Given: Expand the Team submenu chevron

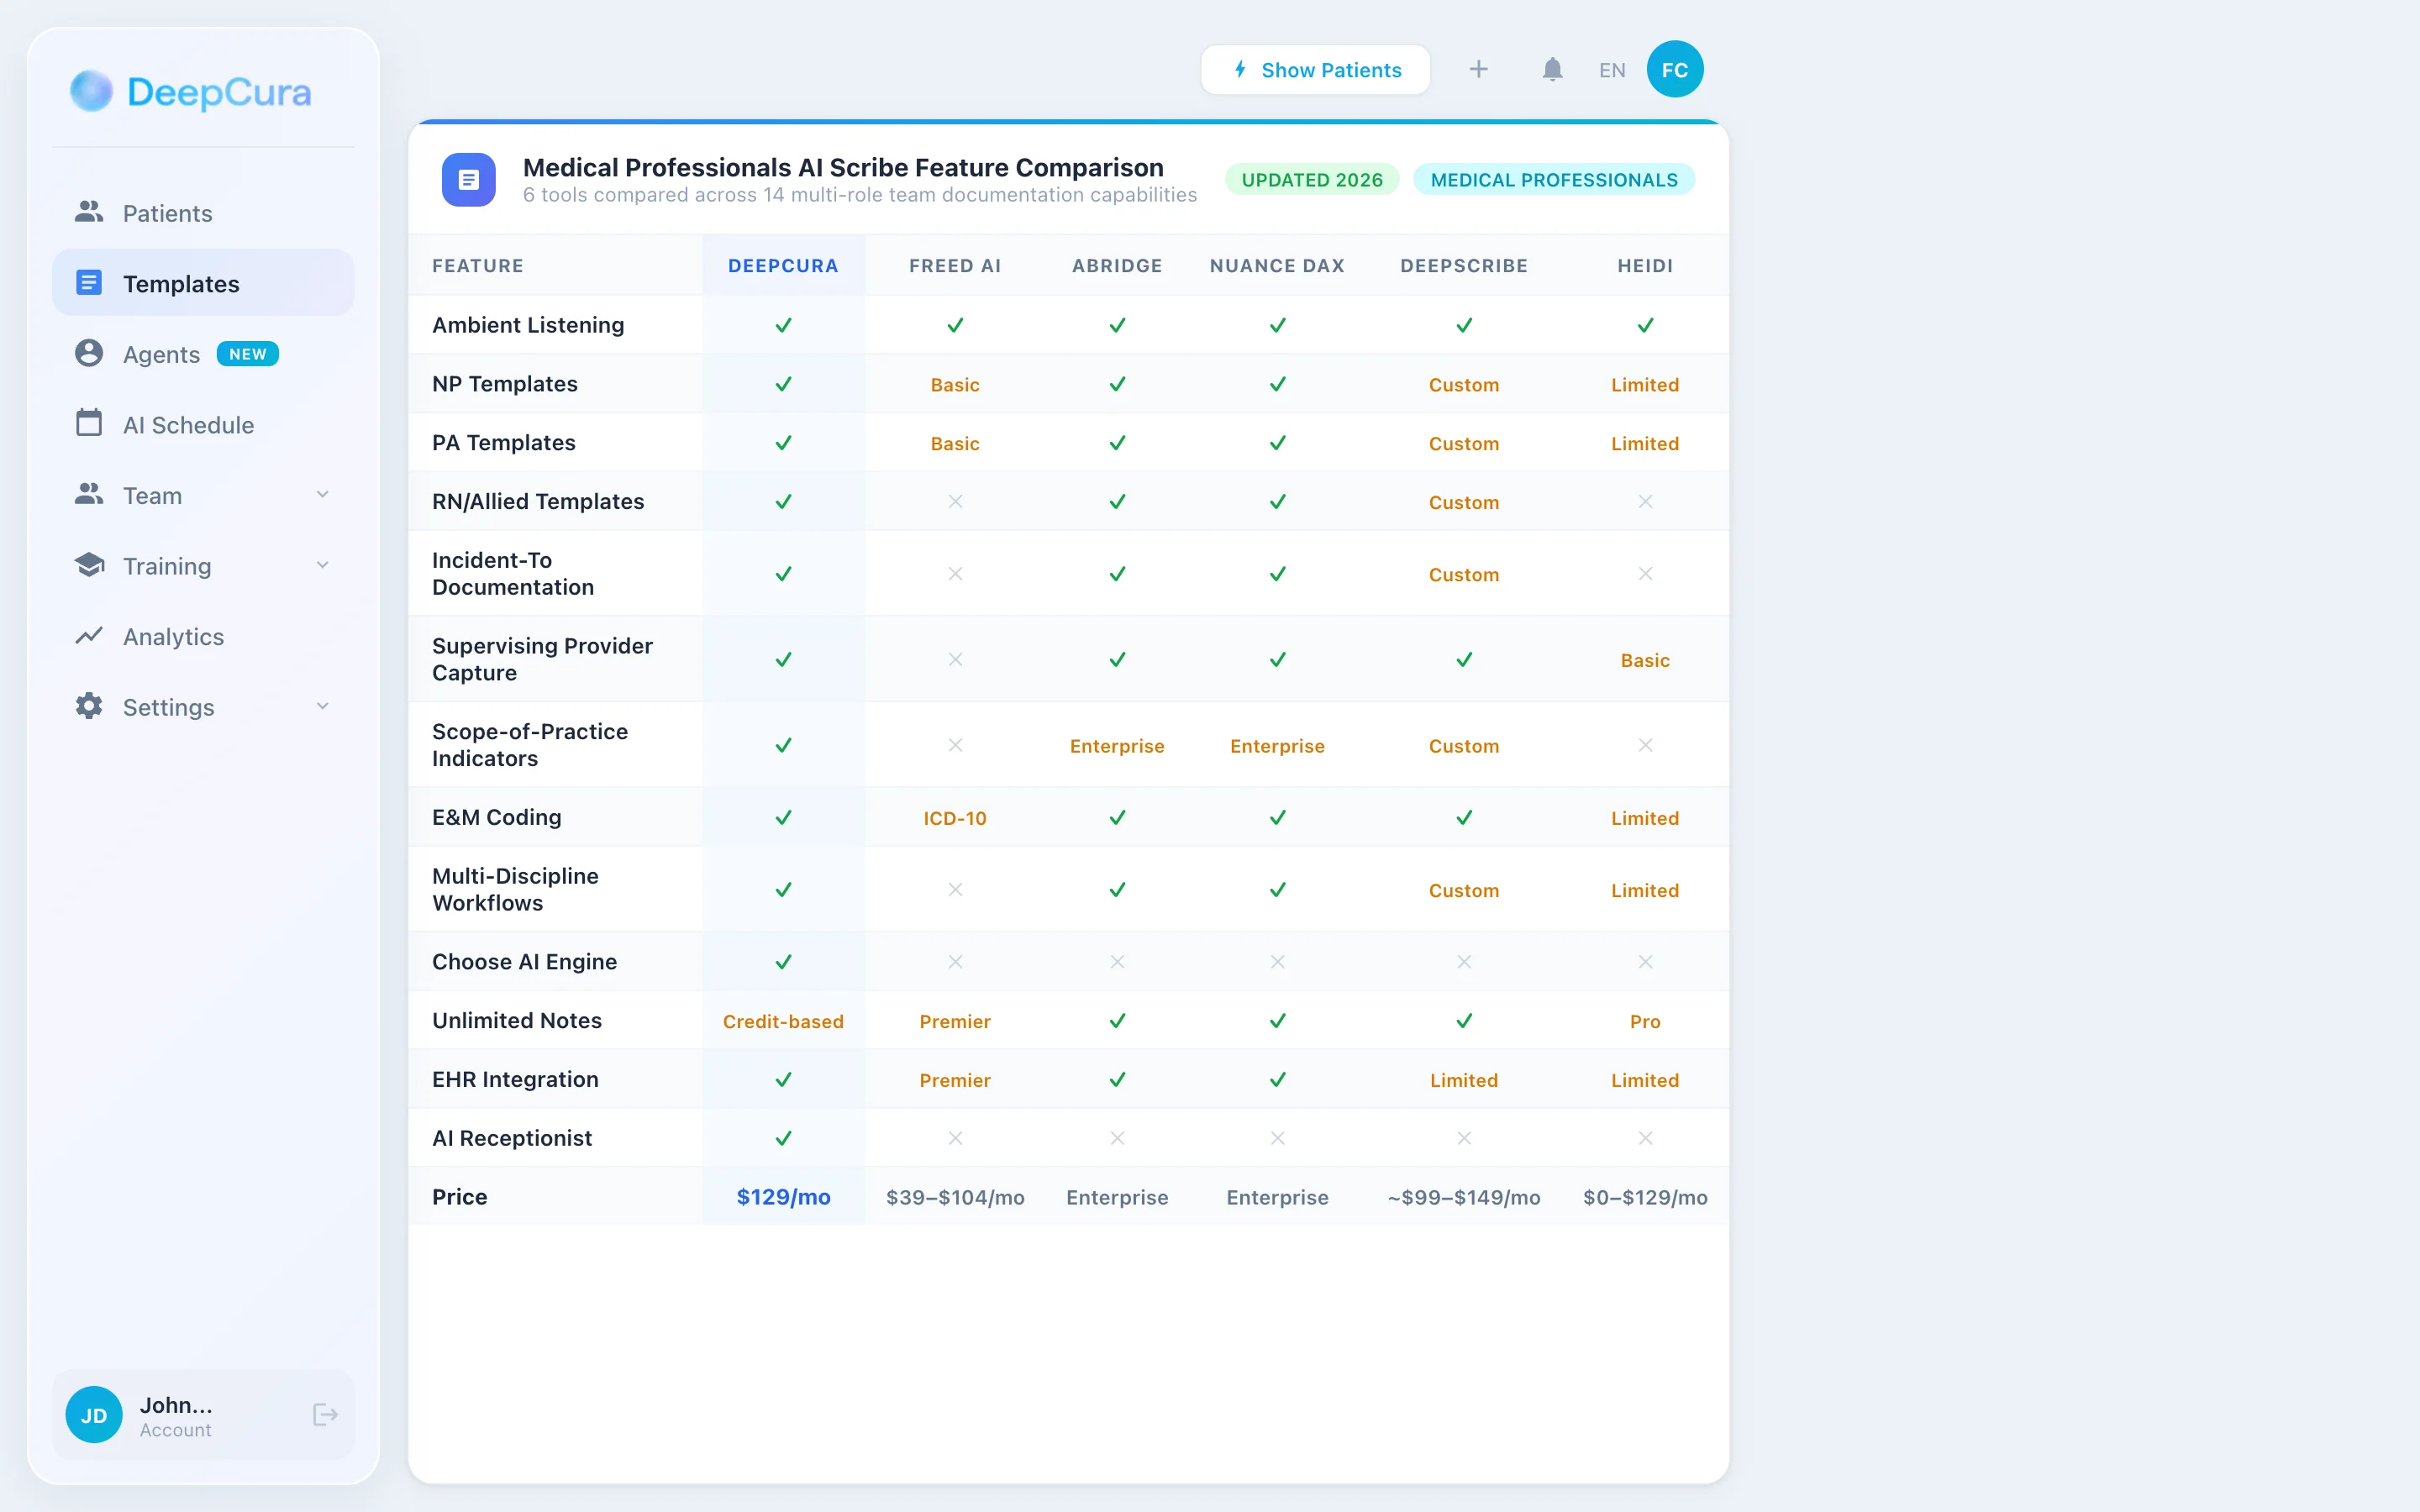Looking at the screenshot, I should click(322, 495).
